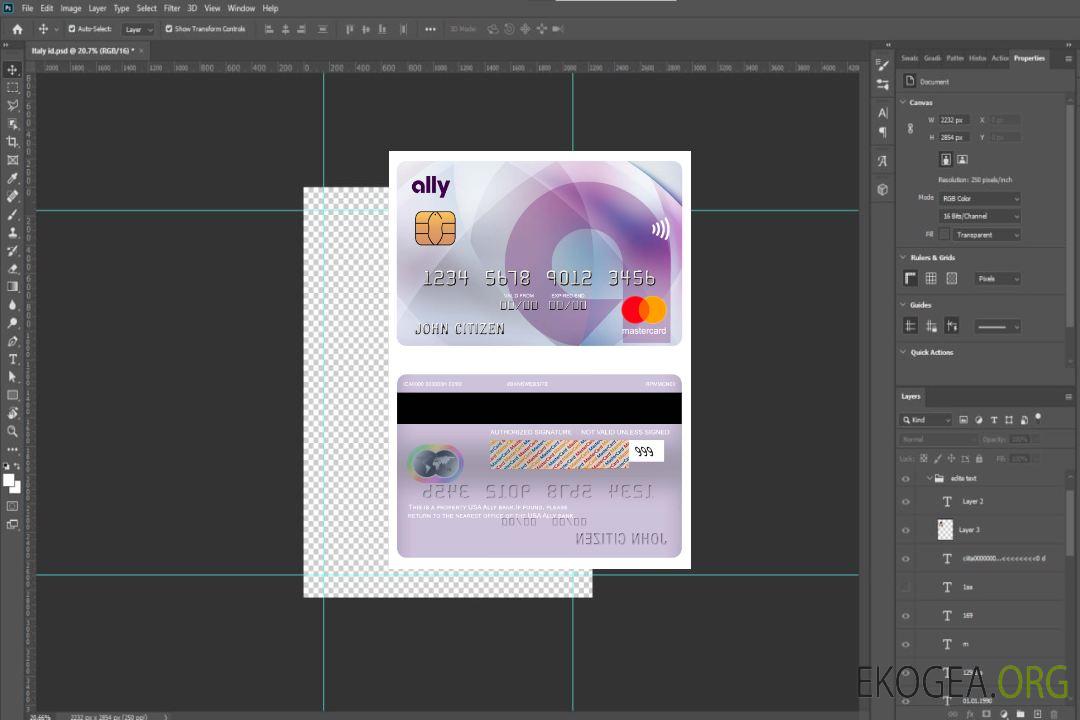The width and height of the screenshot is (1080, 720).
Task: Open Properties panel options menu
Action: click(1068, 59)
